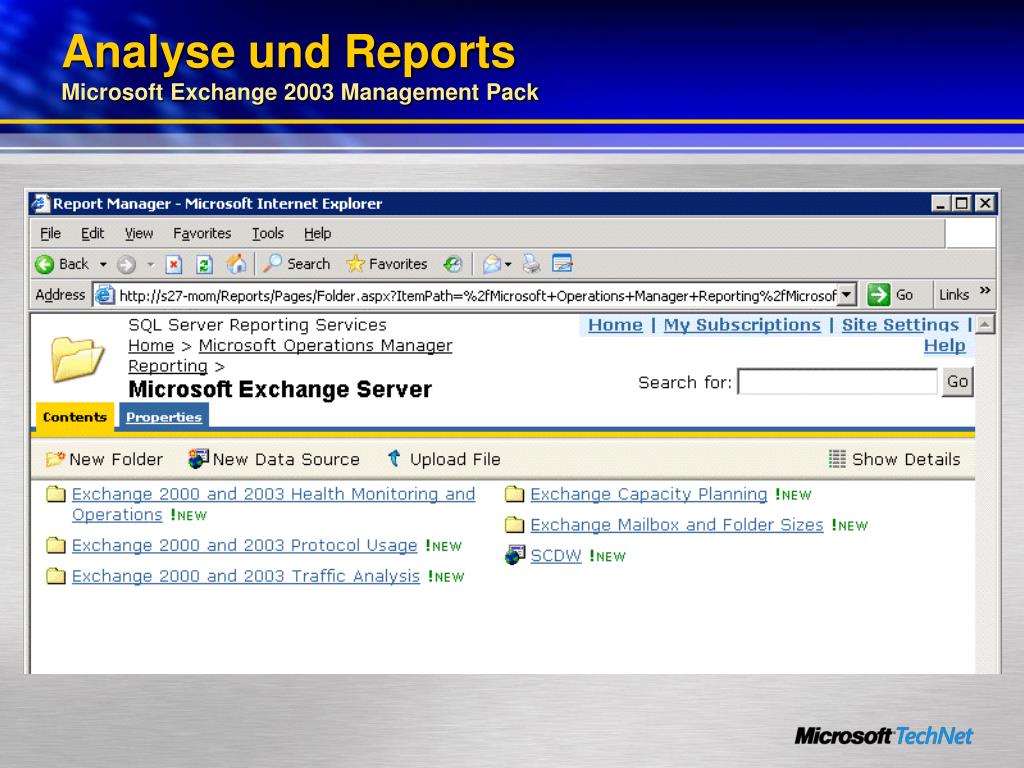Screen dimensions: 1024x768
Task: Click the Stop loading icon
Action: pyautogui.click(x=173, y=264)
